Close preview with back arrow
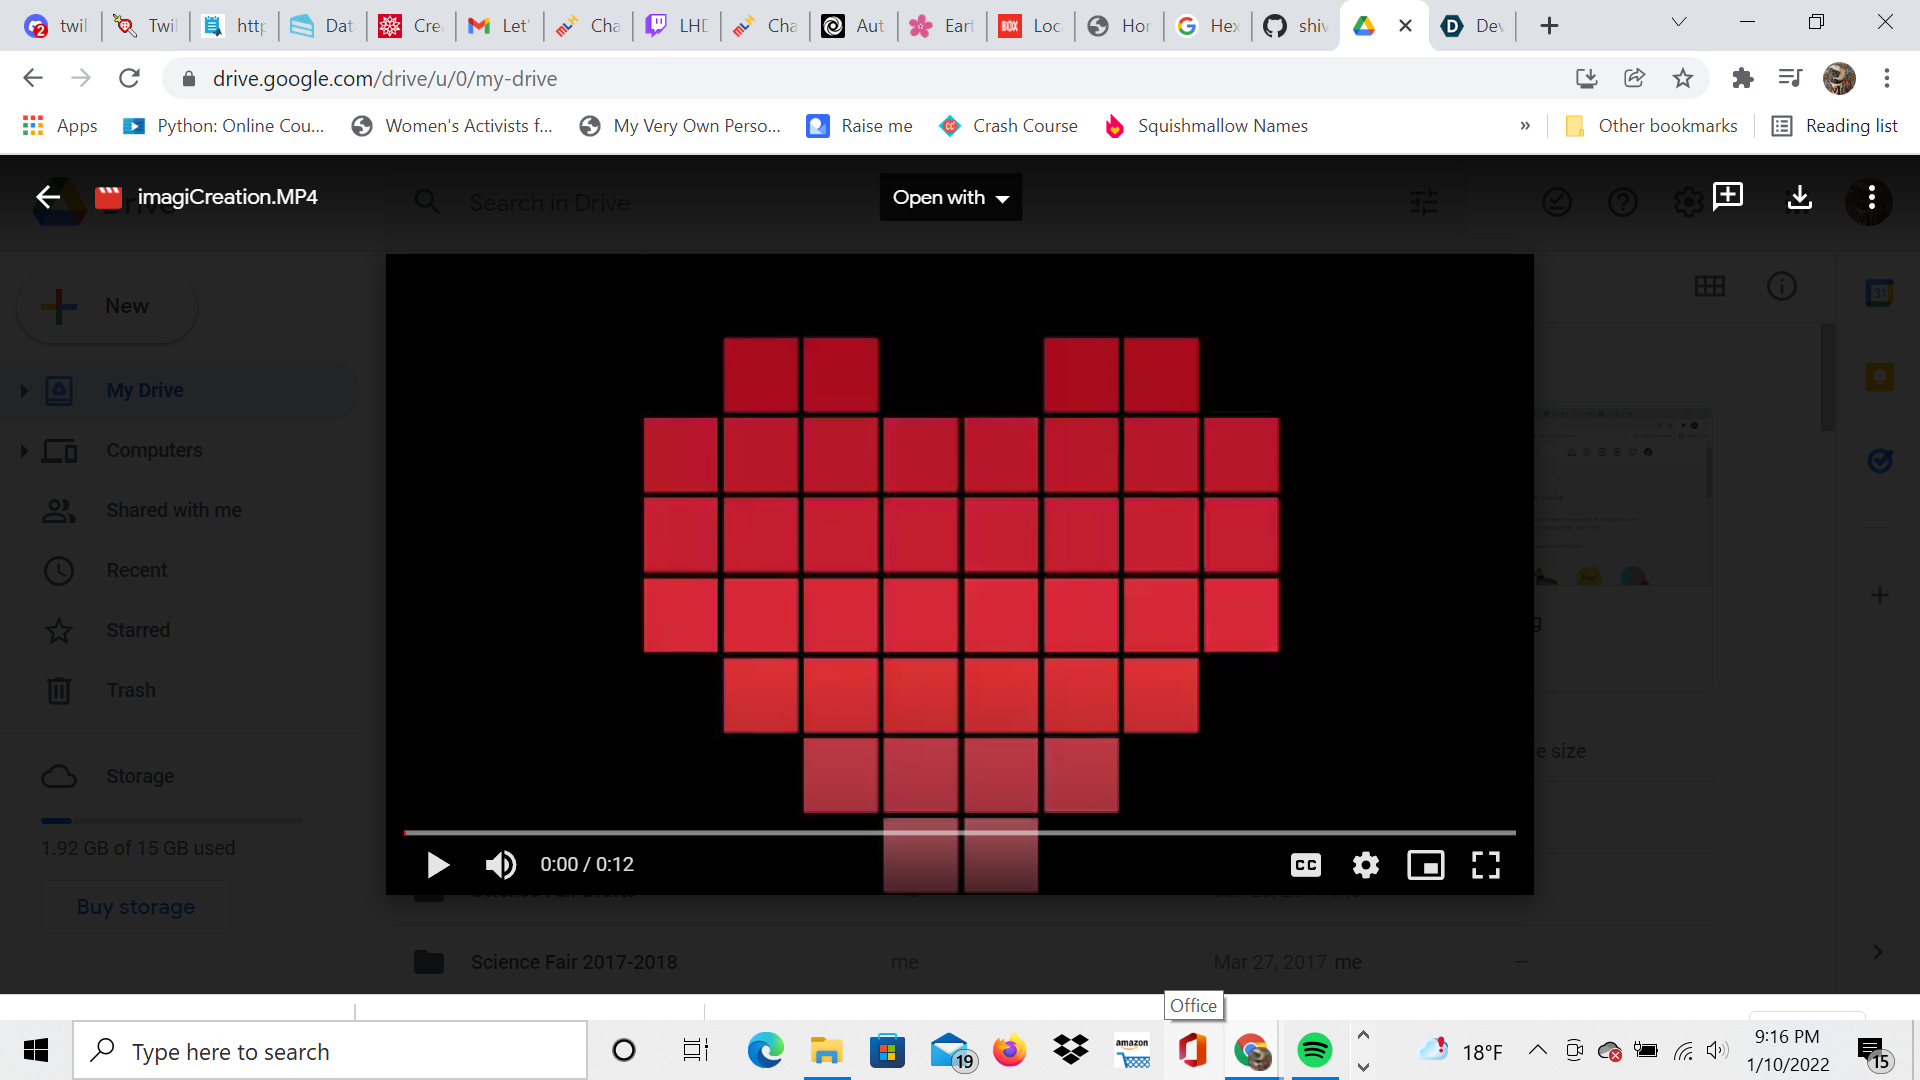Image resolution: width=1920 pixels, height=1080 pixels. tap(48, 197)
